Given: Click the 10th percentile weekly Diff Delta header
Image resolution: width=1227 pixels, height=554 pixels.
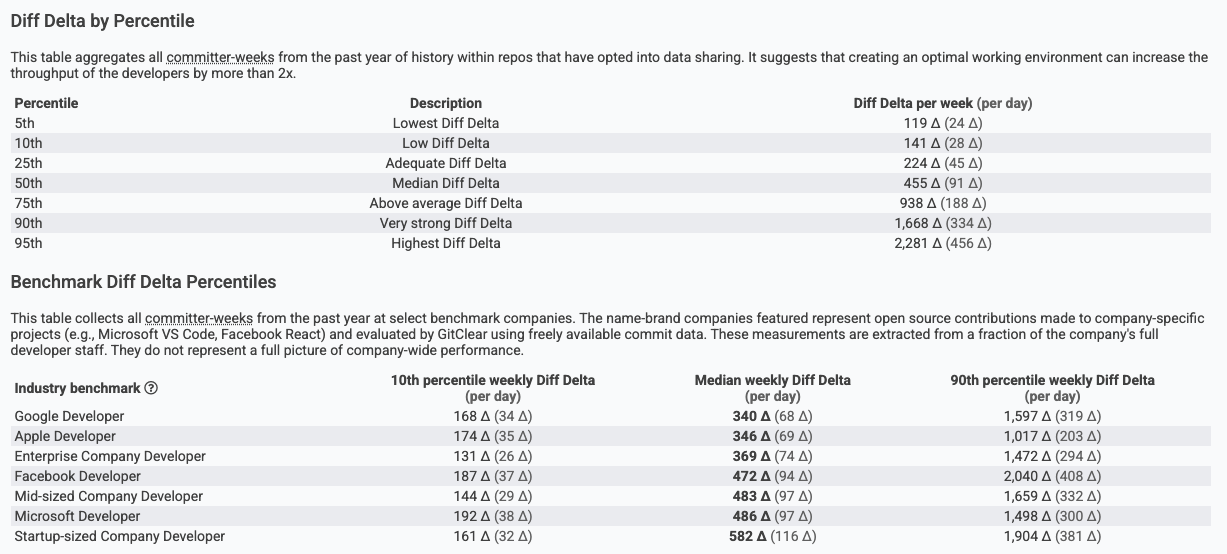Looking at the screenshot, I should [x=492, y=380].
